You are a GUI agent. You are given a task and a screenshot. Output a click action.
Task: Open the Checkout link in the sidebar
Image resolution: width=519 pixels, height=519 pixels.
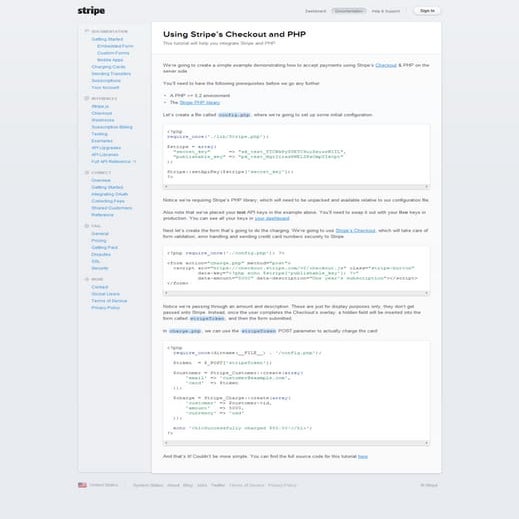tap(102, 113)
